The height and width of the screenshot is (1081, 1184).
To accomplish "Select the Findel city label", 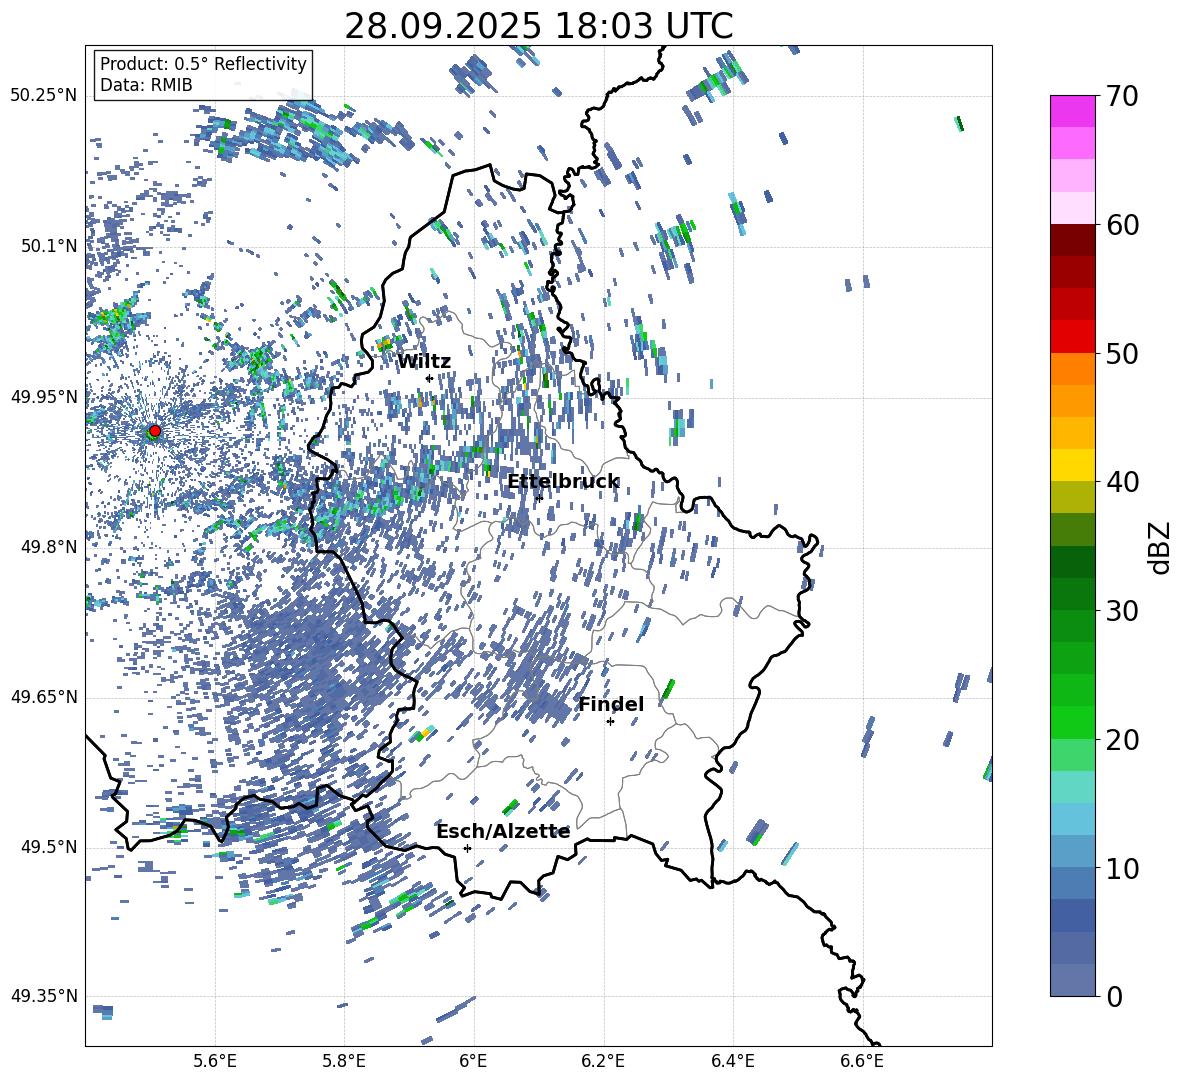I will tap(611, 705).
